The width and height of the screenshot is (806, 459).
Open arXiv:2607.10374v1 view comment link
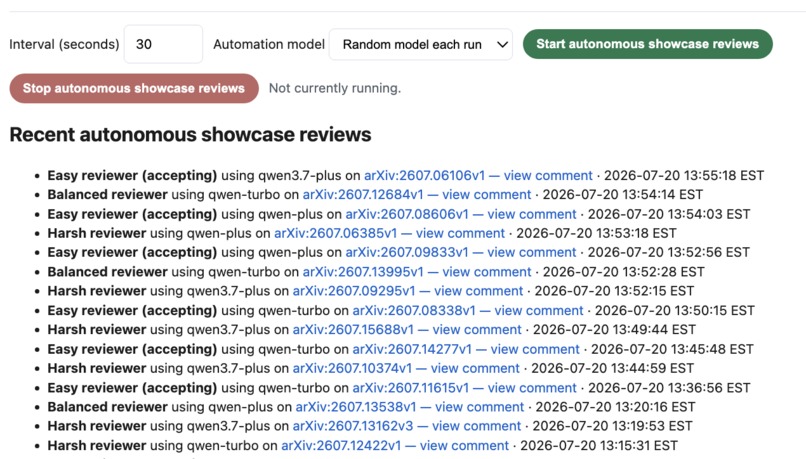tap(406, 368)
